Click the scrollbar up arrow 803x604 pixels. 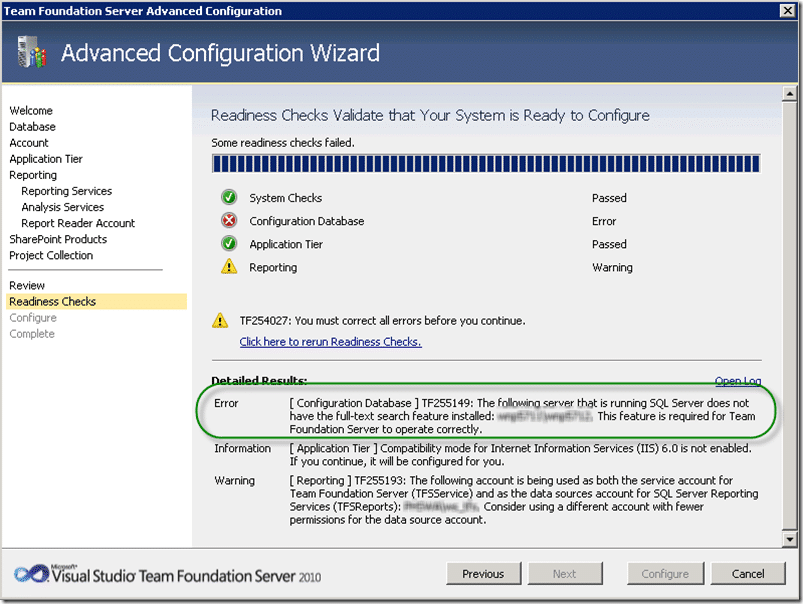(x=790, y=94)
